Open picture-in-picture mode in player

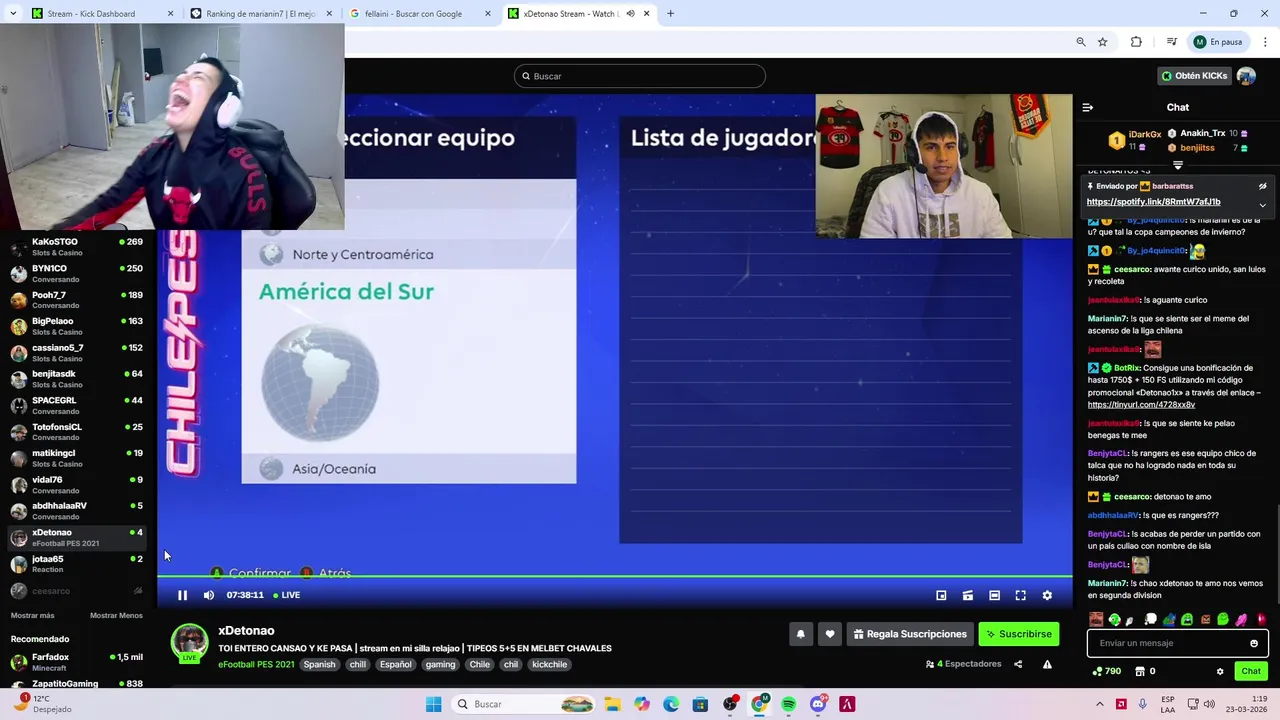(941, 595)
